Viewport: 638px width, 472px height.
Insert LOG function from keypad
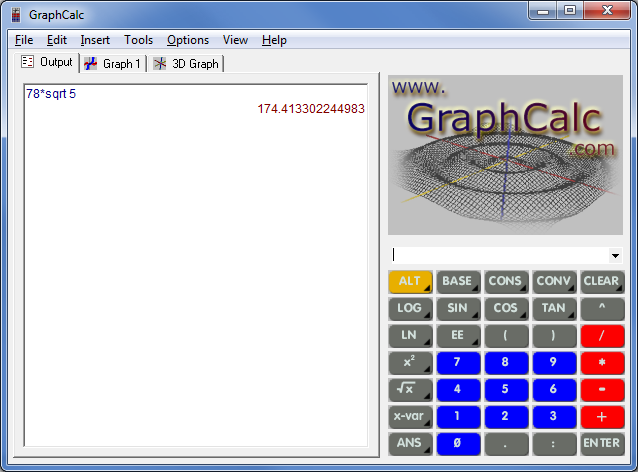point(410,308)
